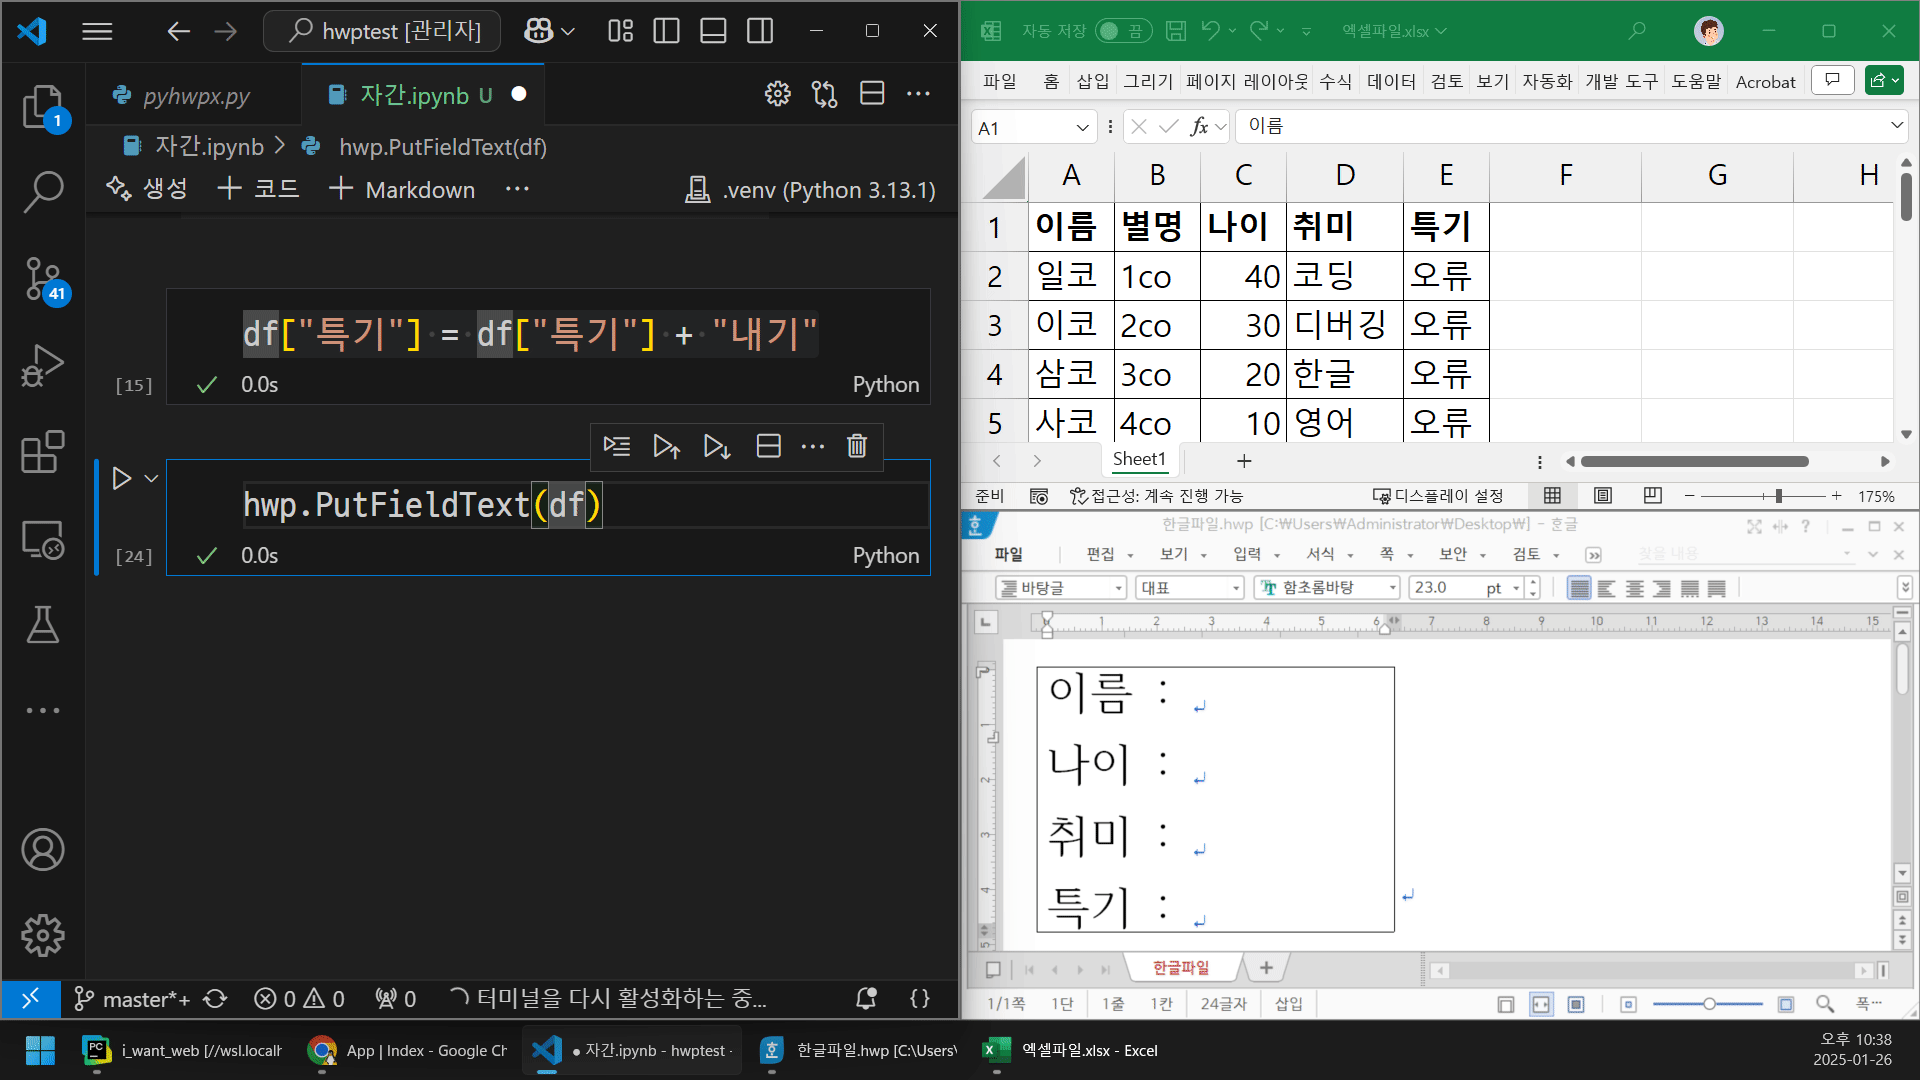Click Execute Above Cells icon

667,446
